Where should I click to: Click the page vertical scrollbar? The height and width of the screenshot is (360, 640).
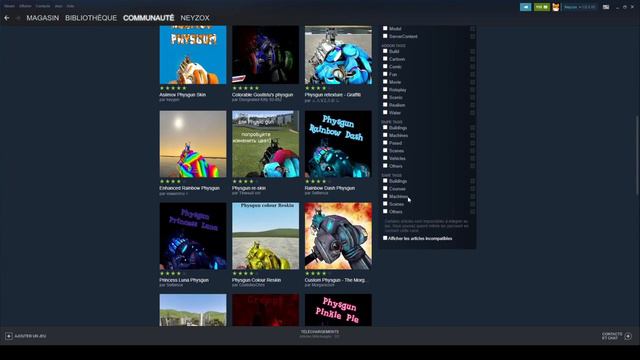click(637, 156)
